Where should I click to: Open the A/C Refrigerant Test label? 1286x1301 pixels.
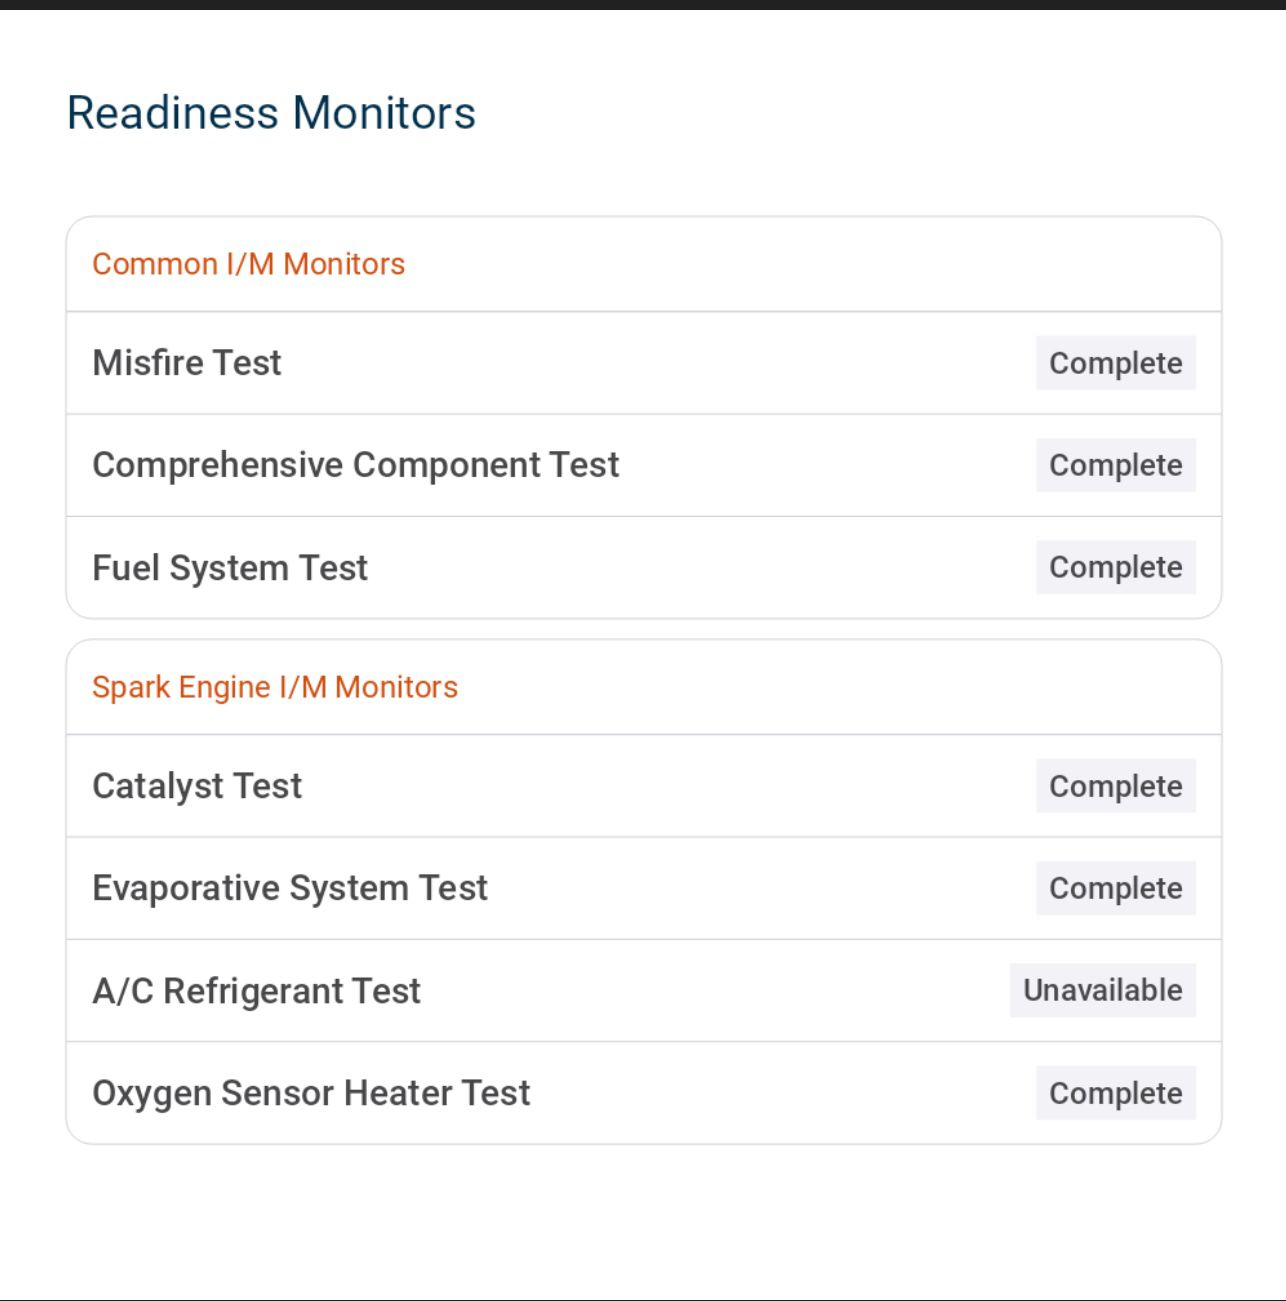(x=256, y=991)
